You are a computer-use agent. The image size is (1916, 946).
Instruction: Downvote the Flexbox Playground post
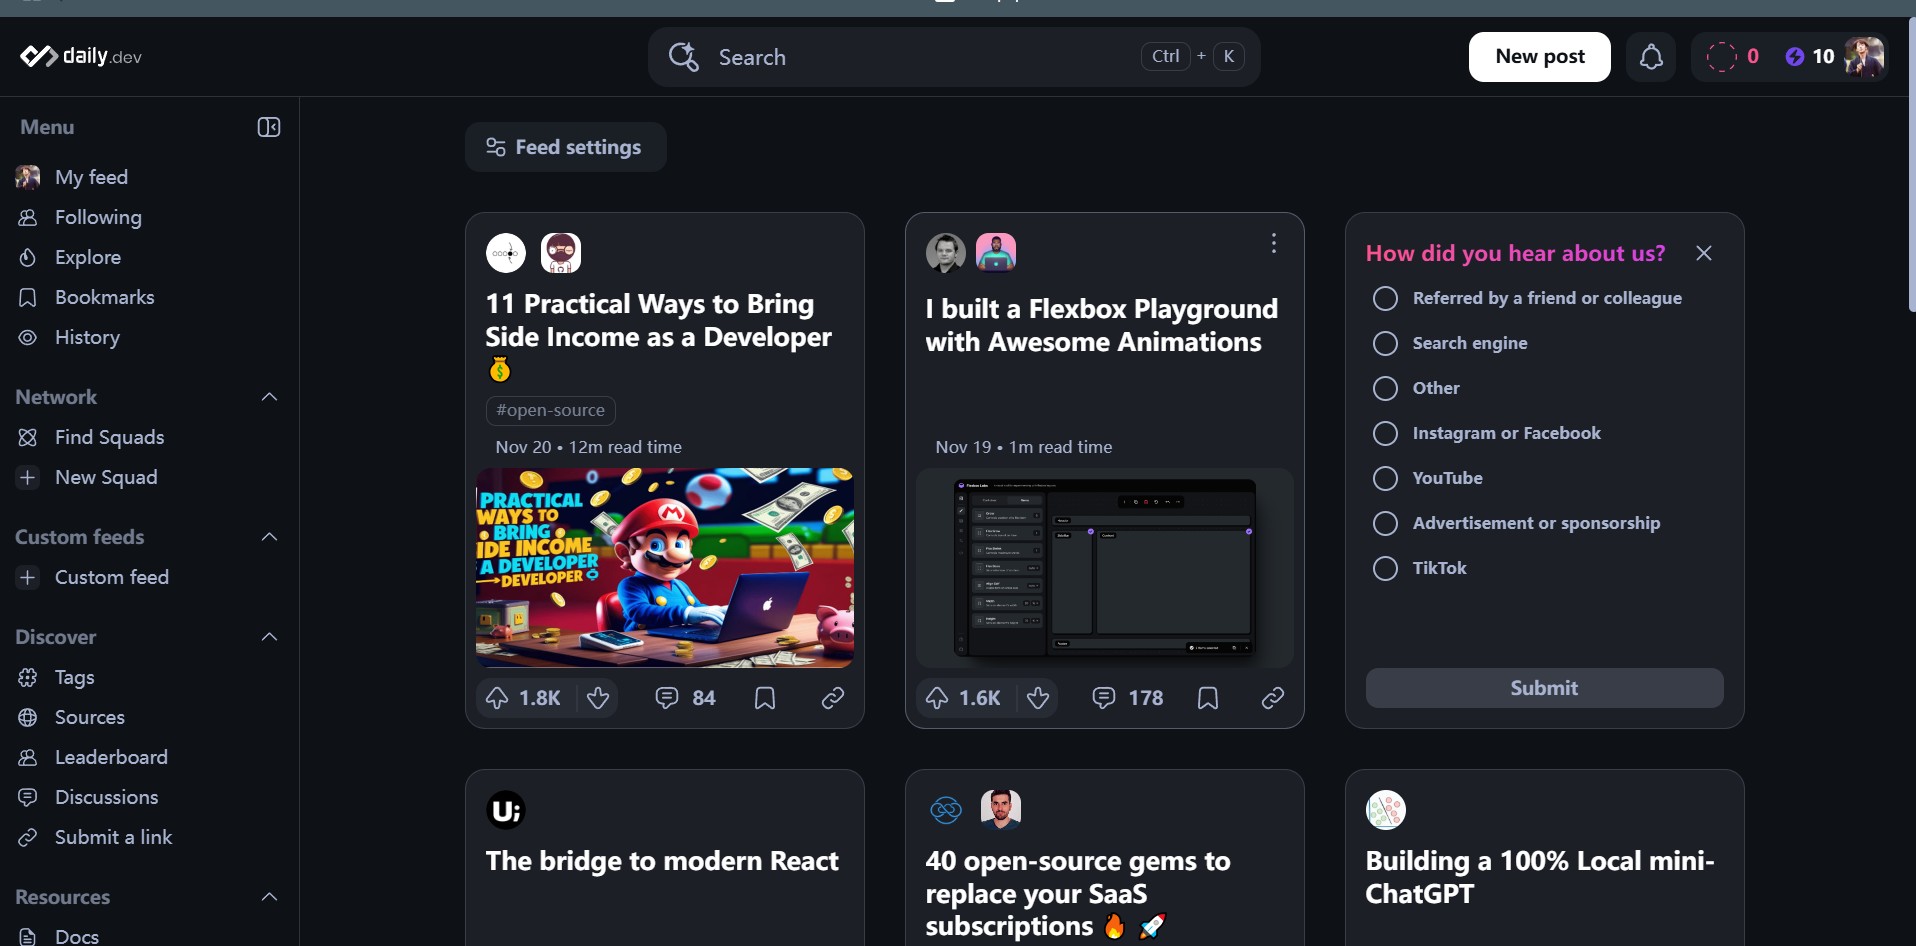pos(1038,698)
